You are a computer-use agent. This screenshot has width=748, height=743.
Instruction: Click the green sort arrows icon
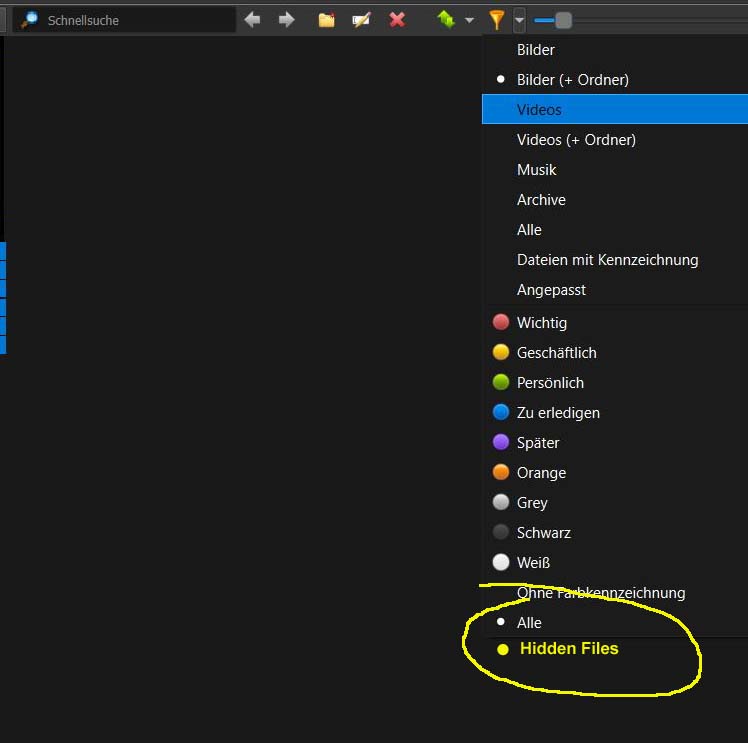tap(446, 19)
